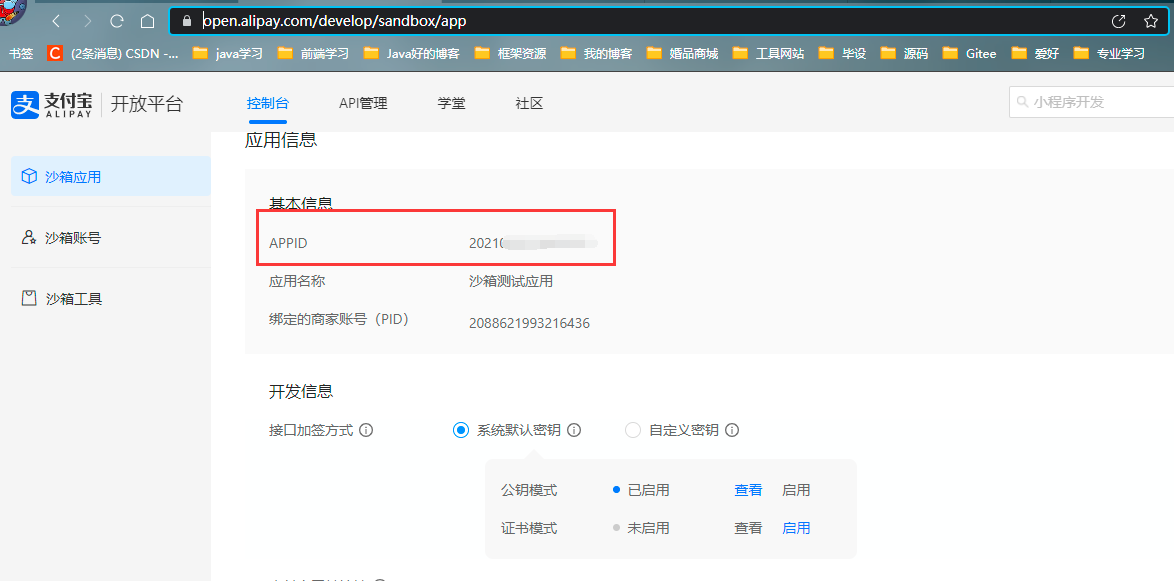Click the browser forward arrow

click(x=87, y=21)
